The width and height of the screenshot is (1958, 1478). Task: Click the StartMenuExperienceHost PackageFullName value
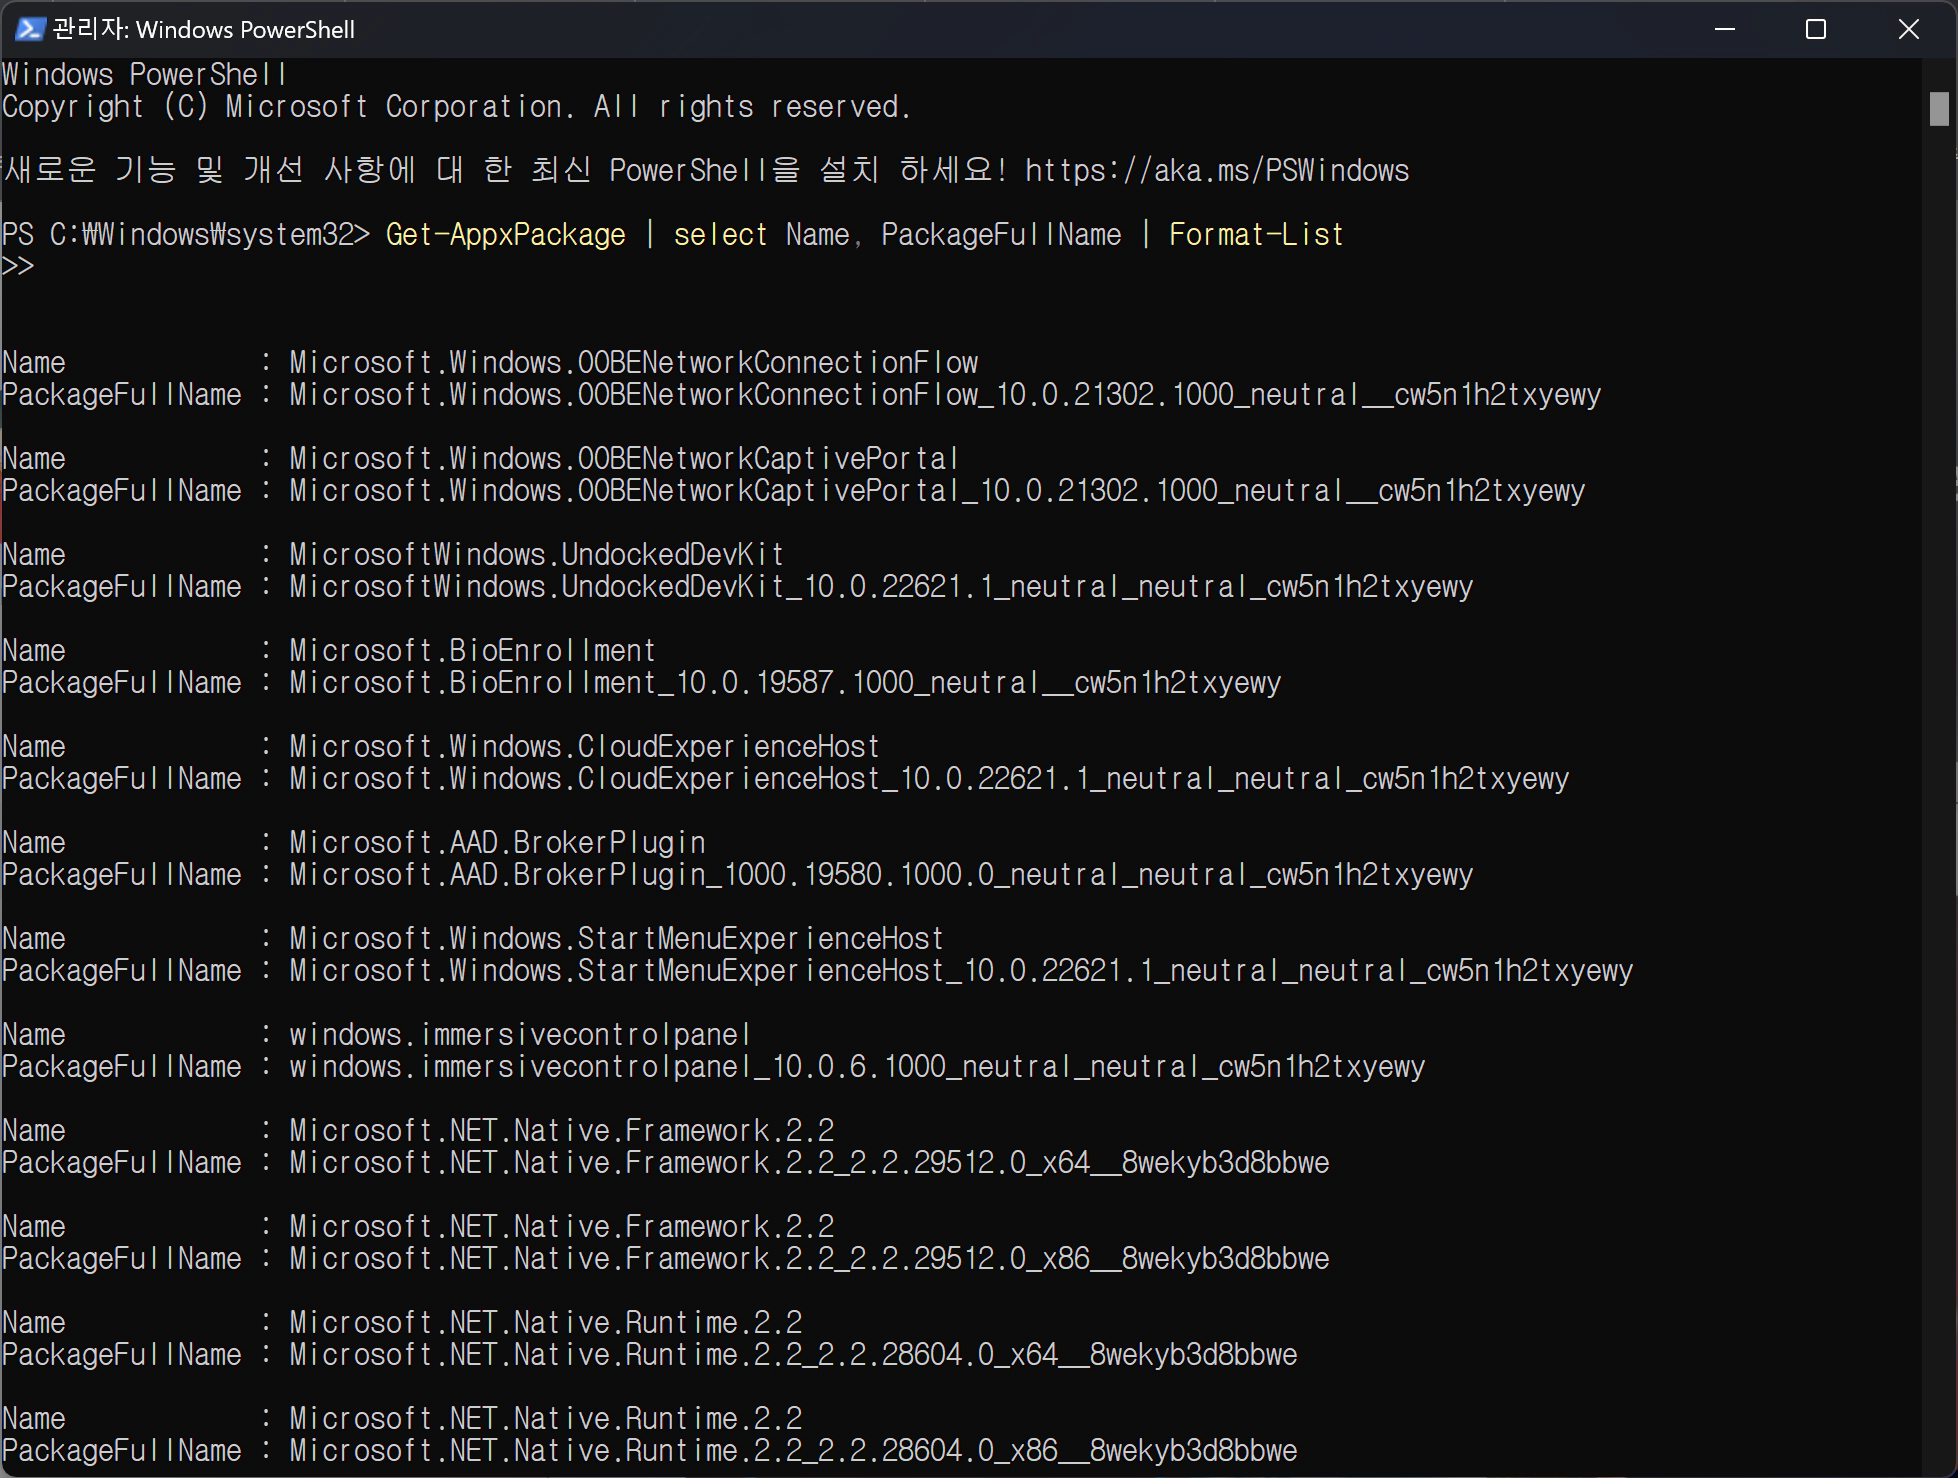click(x=960, y=970)
